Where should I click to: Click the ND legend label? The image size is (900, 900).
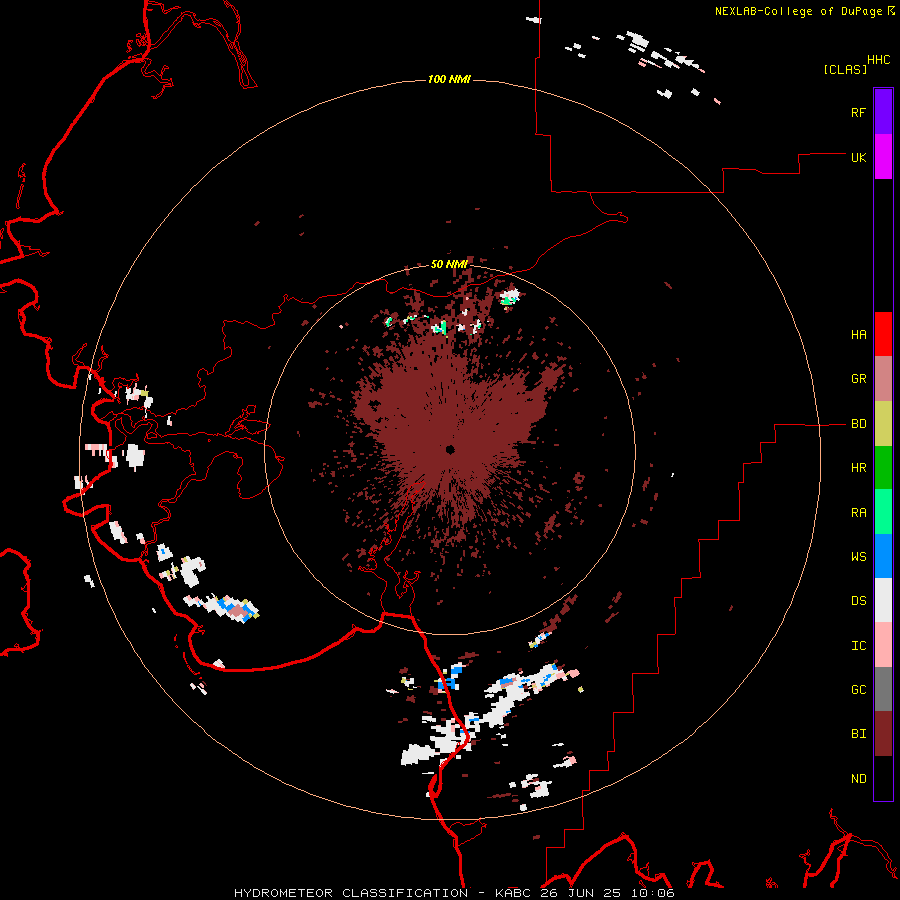(858, 779)
